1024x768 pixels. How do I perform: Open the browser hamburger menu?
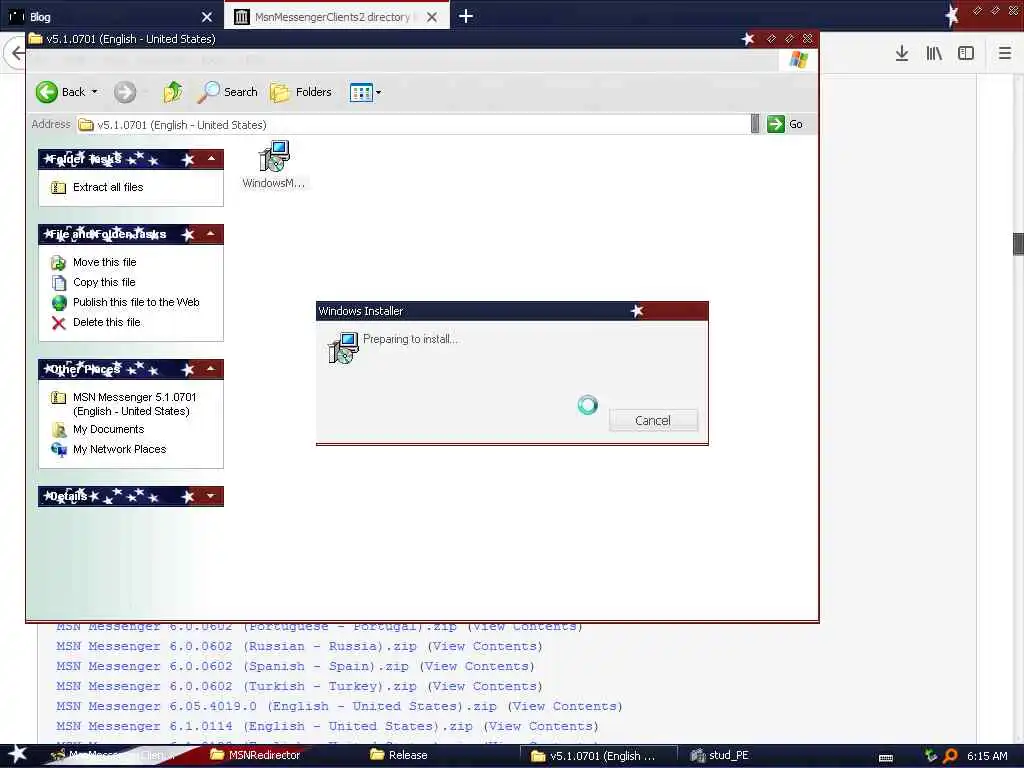pos(1005,54)
